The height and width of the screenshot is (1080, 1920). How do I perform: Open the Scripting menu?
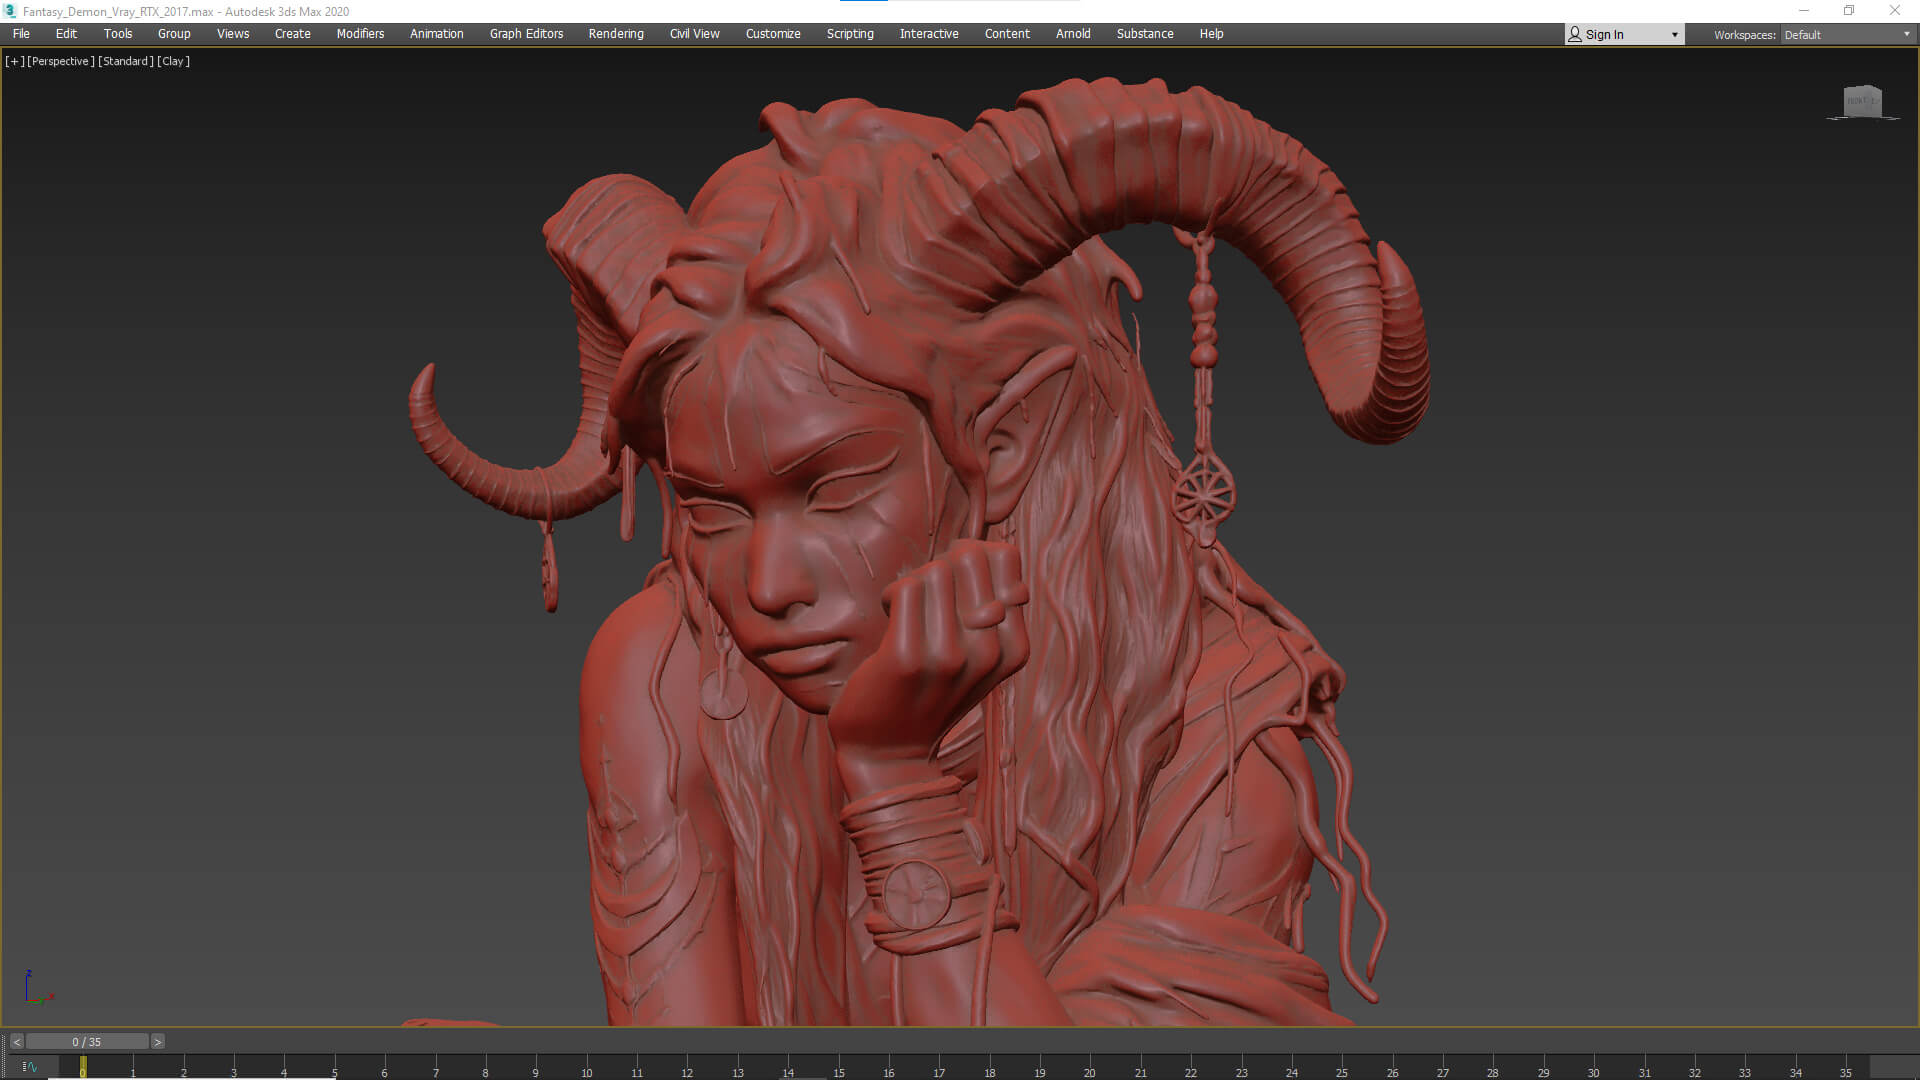coord(850,33)
